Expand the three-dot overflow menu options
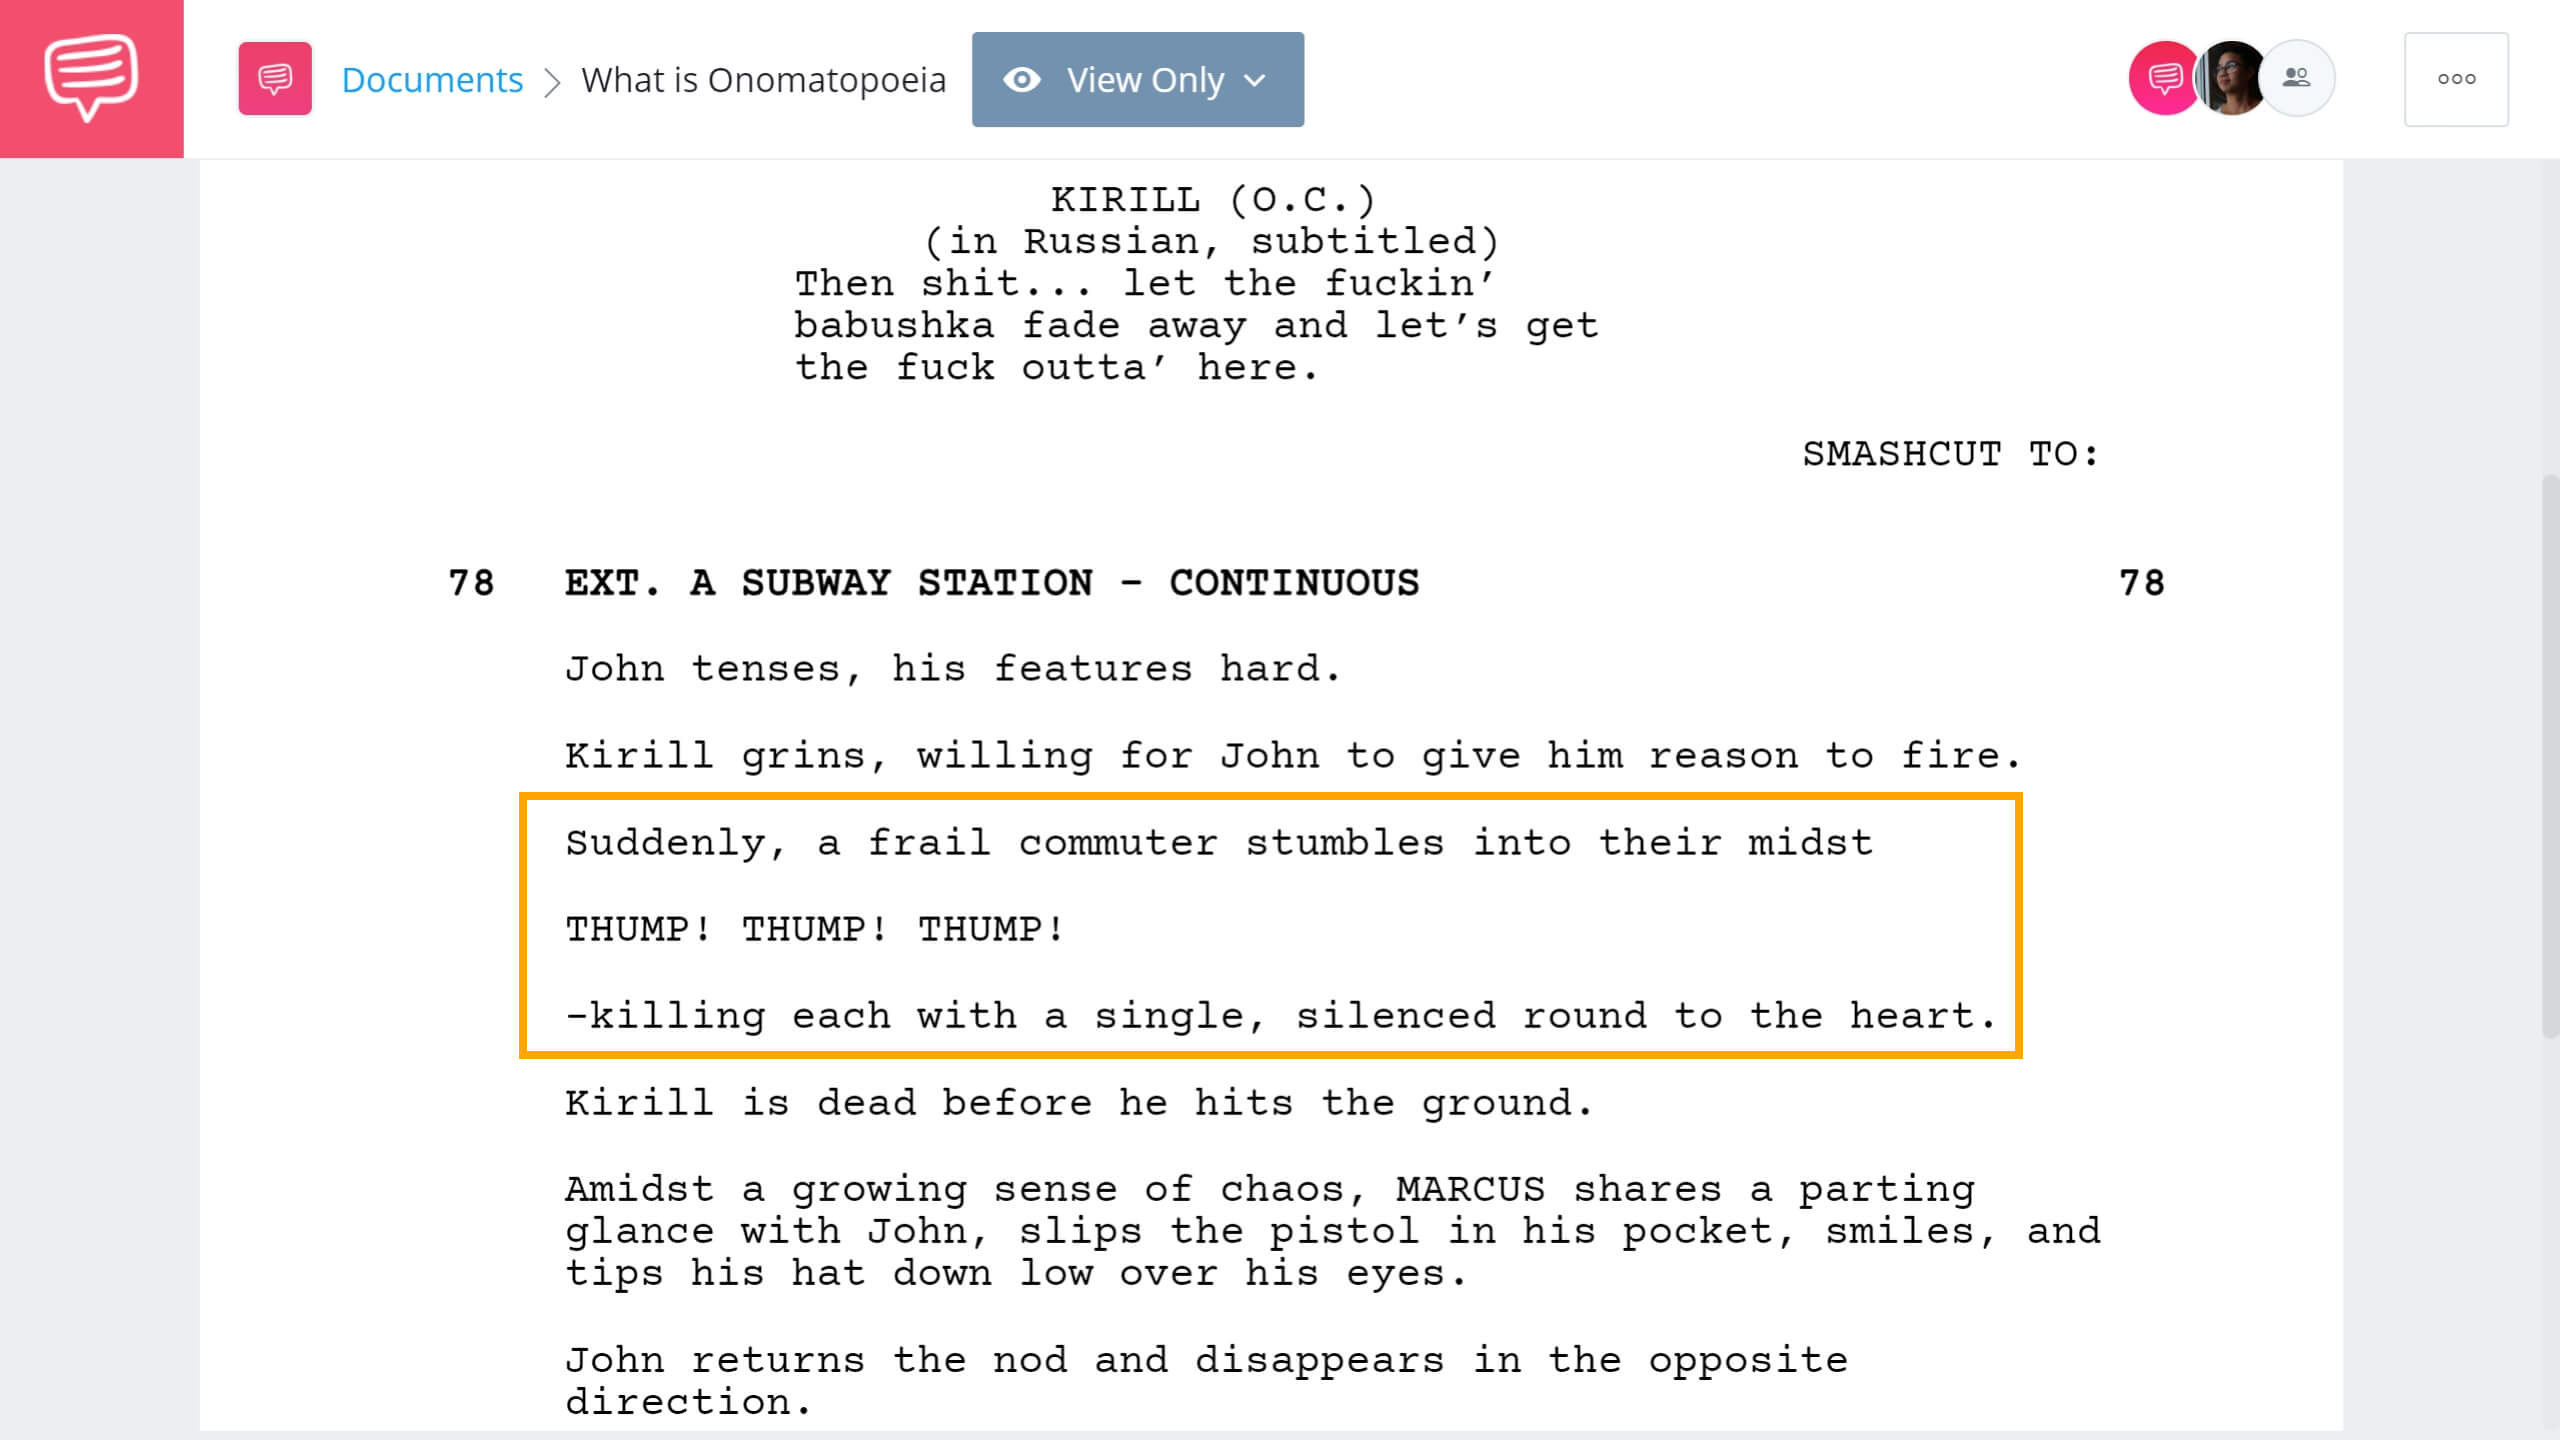2560x1440 pixels. click(2456, 79)
